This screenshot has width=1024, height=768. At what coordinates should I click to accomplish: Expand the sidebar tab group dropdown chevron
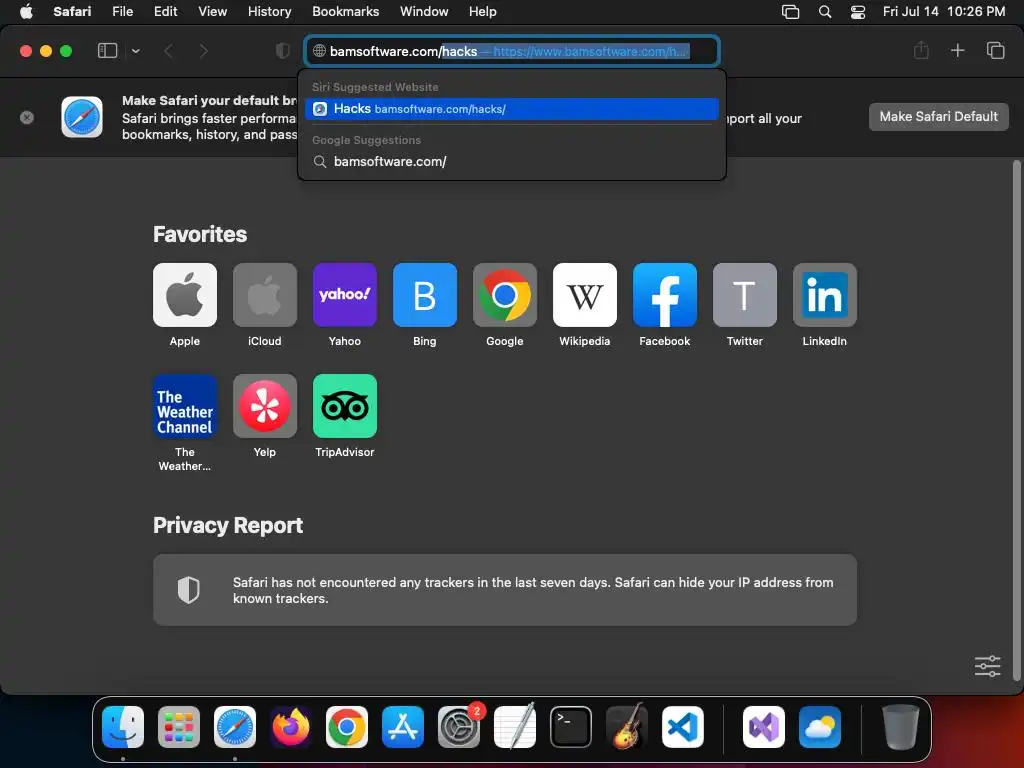pos(135,51)
